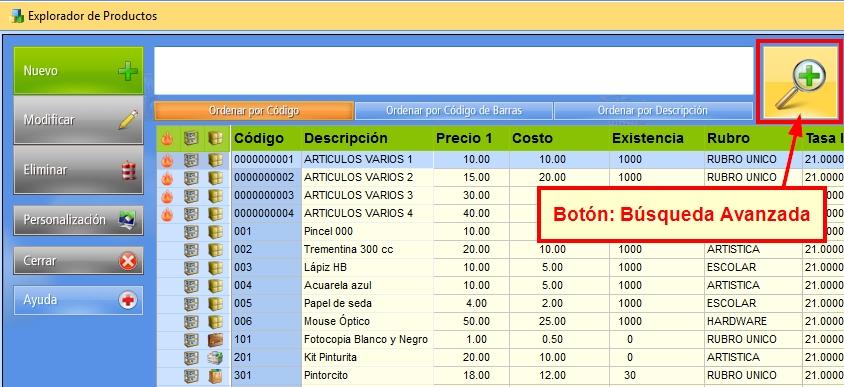Click the Modificar button

pos(78,119)
